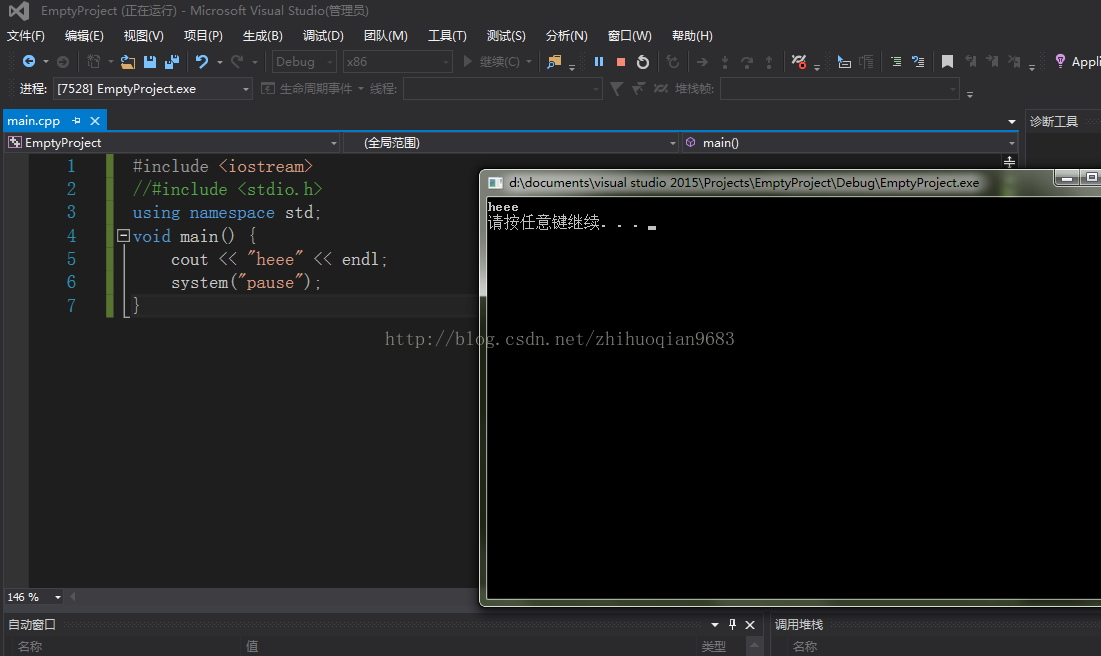Screen dimensions: 1101x656
Task: Open the 146 % zoom level dropdown
Action: pyautogui.click(x=34, y=597)
